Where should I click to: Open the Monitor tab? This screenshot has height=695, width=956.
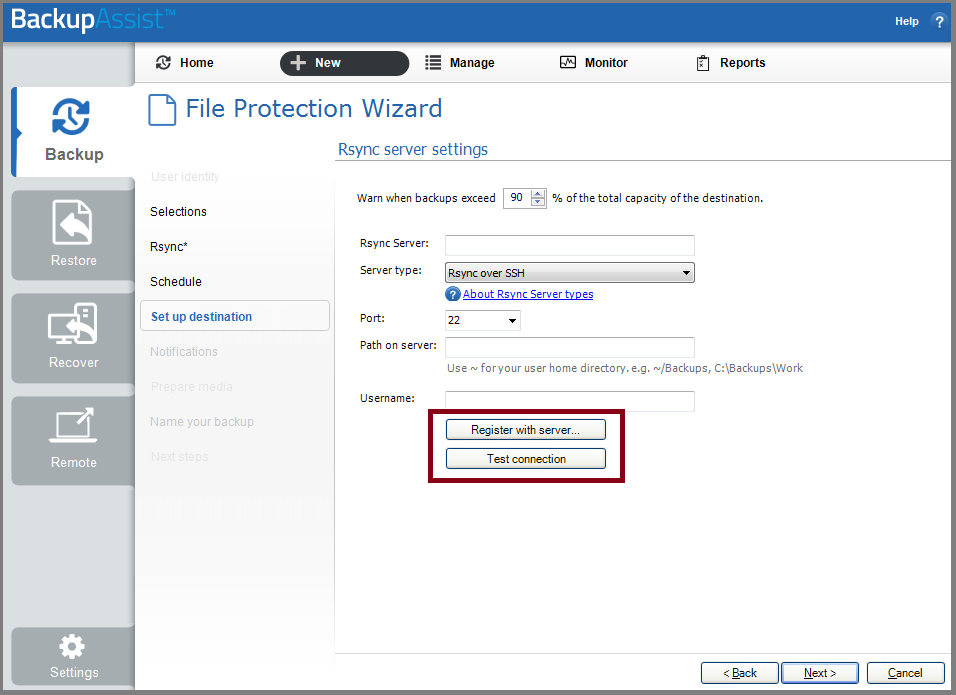coord(594,63)
